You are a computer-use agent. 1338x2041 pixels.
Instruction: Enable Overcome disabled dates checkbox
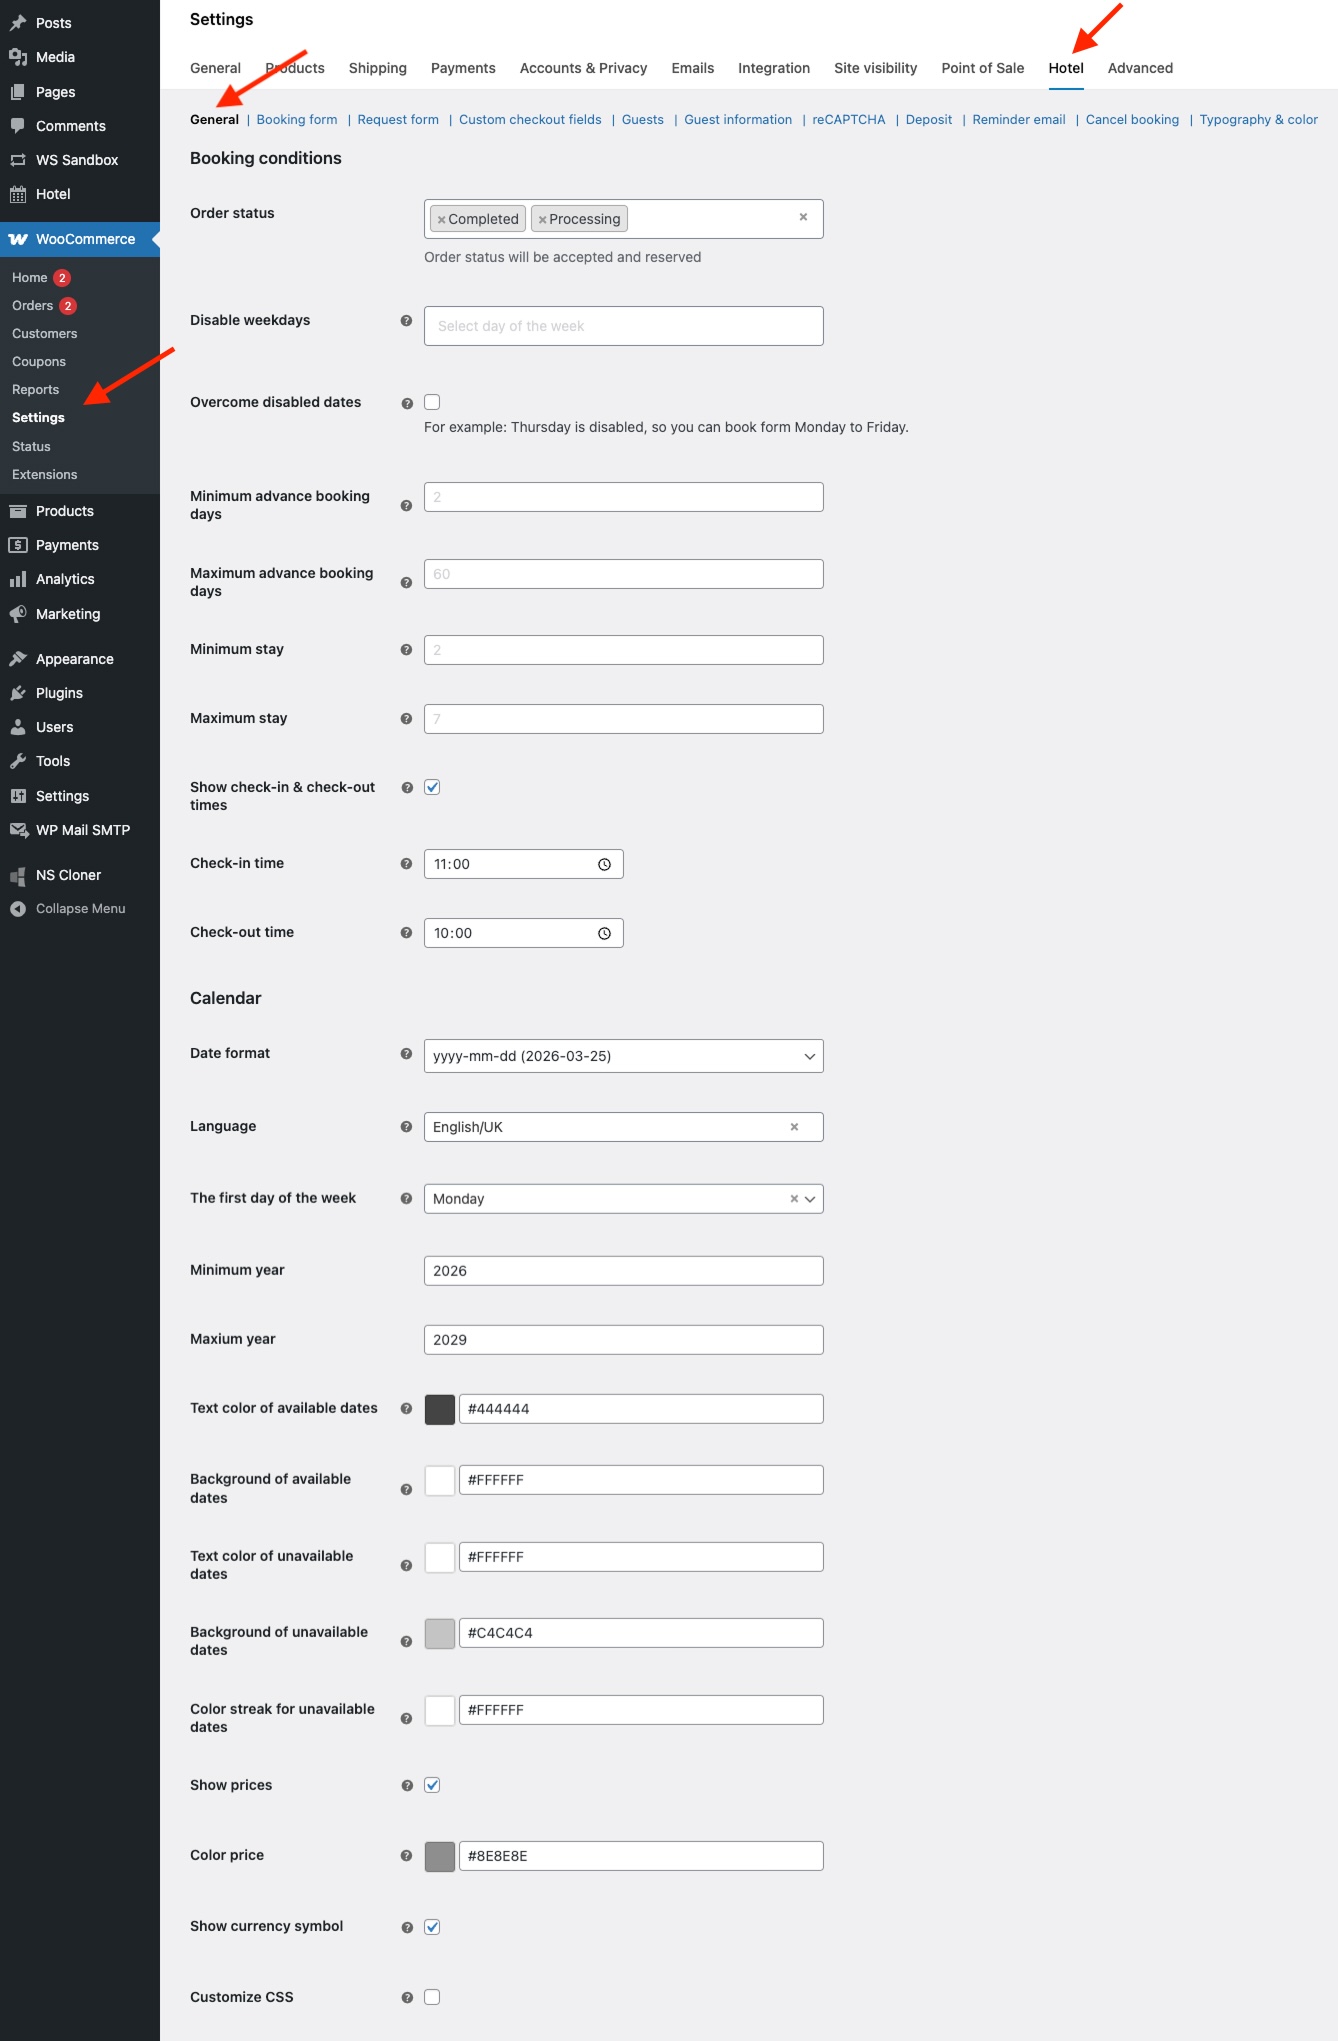click(x=432, y=402)
